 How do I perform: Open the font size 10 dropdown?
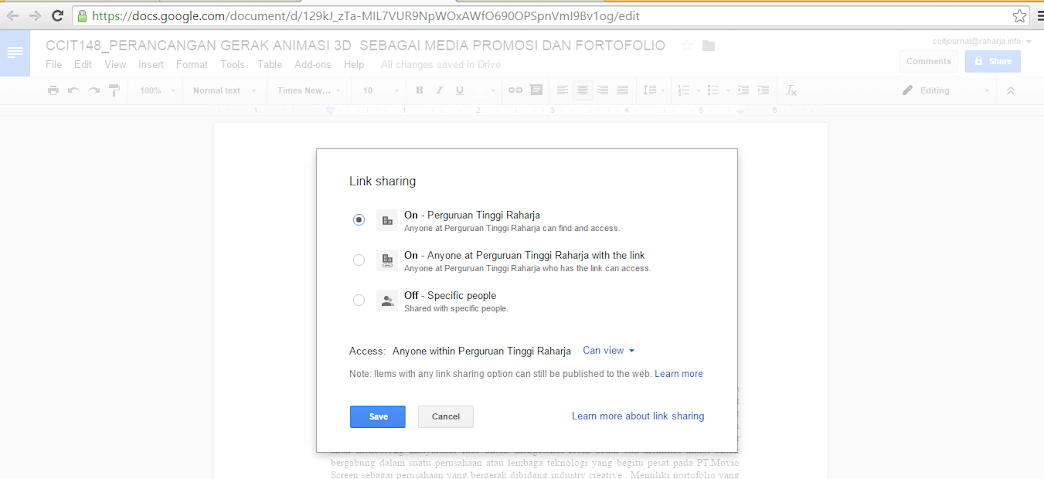381,91
